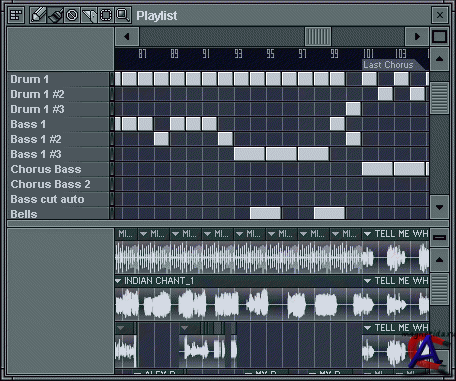This screenshot has height=381, width=456.
Task: Open dropdown of MI... clip at bar 99
Action: pyautogui.click(x=335, y=234)
